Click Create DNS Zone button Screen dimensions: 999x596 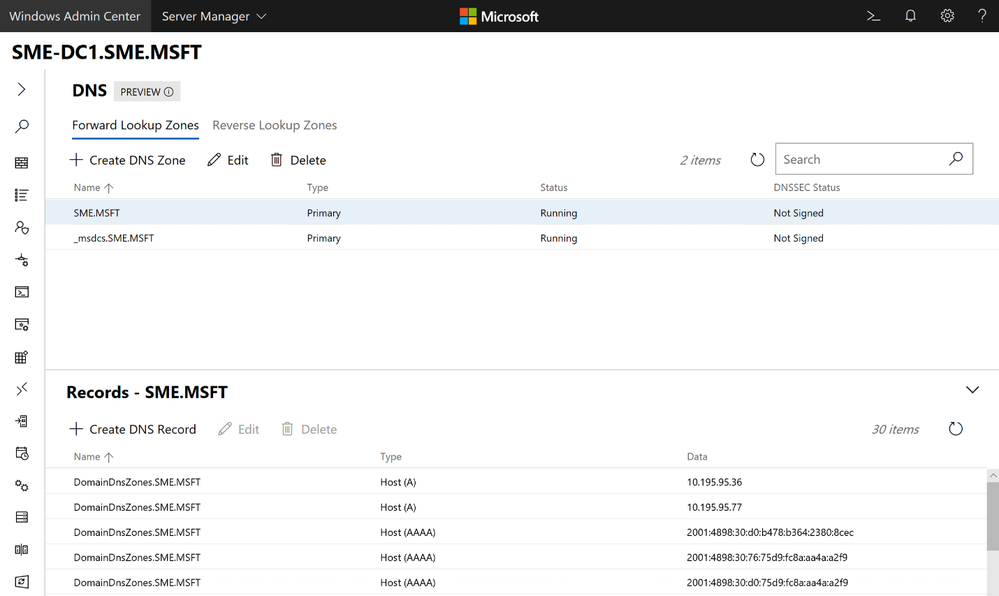[127, 160]
